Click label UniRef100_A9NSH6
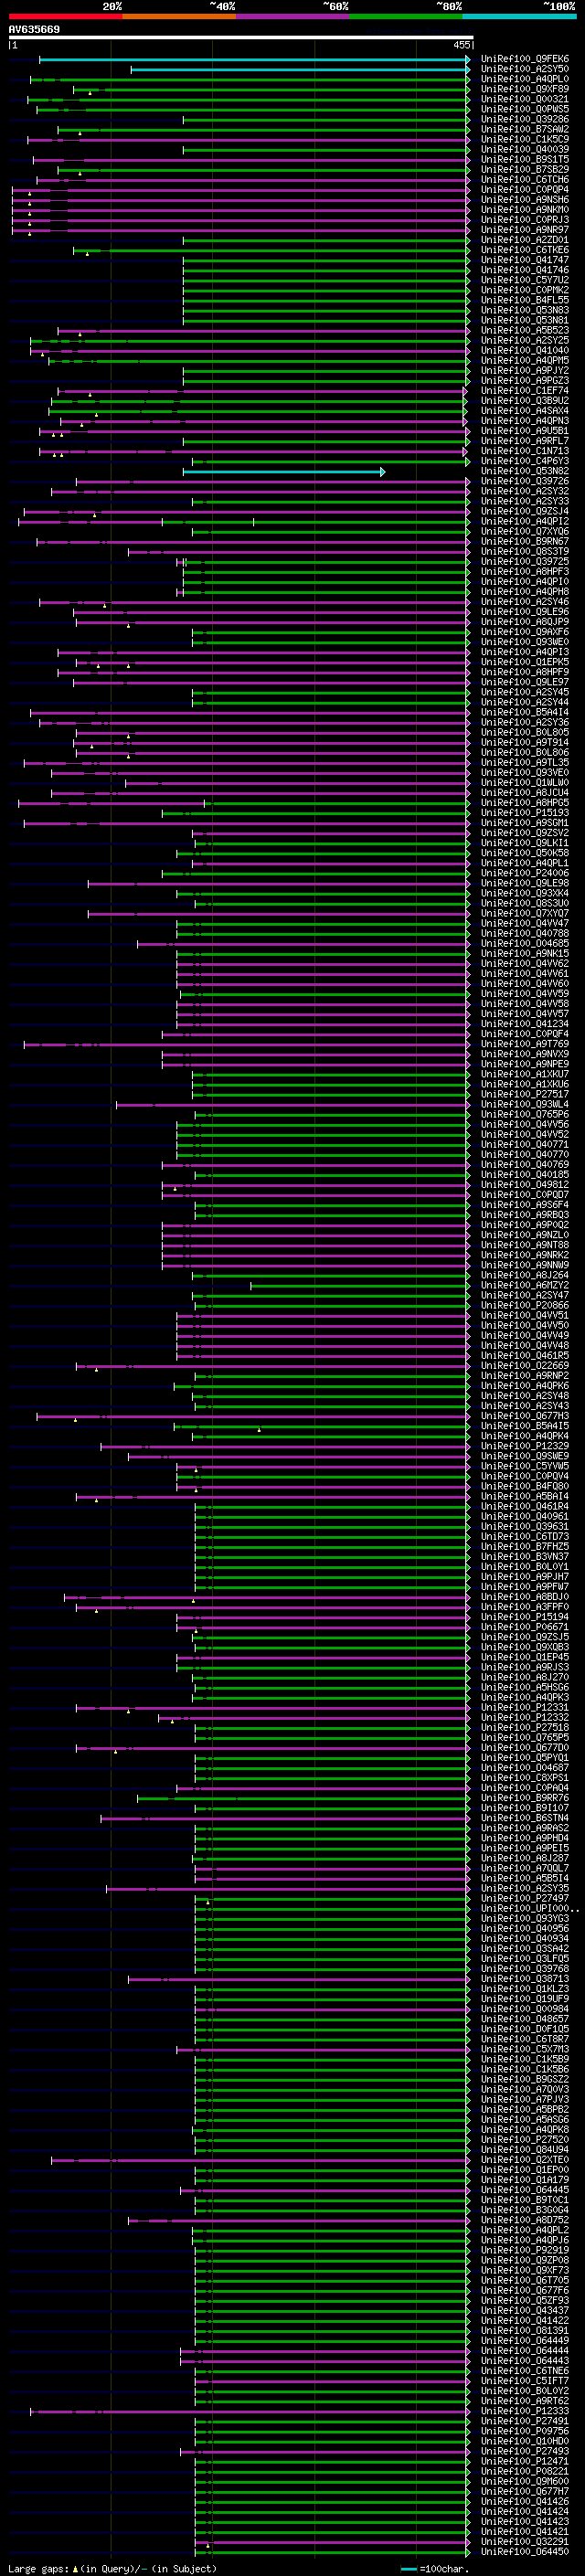Image resolution: width=585 pixels, height=2576 pixels. 525,200
